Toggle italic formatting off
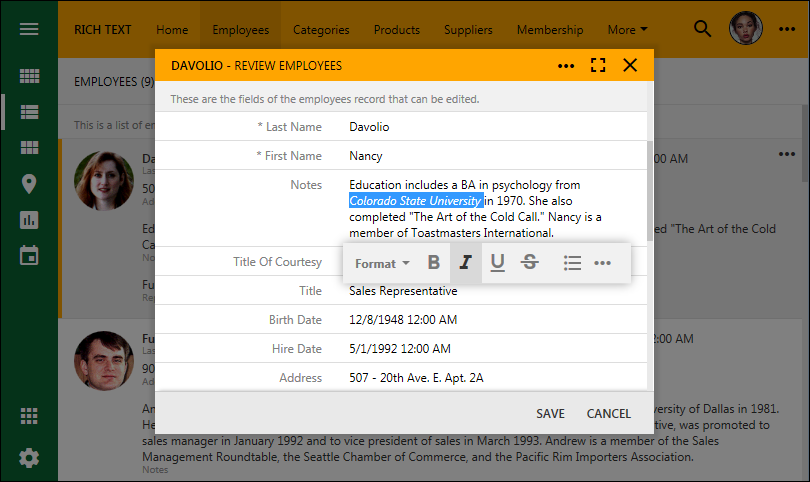This screenshot has width=810, height=482. 466,263
